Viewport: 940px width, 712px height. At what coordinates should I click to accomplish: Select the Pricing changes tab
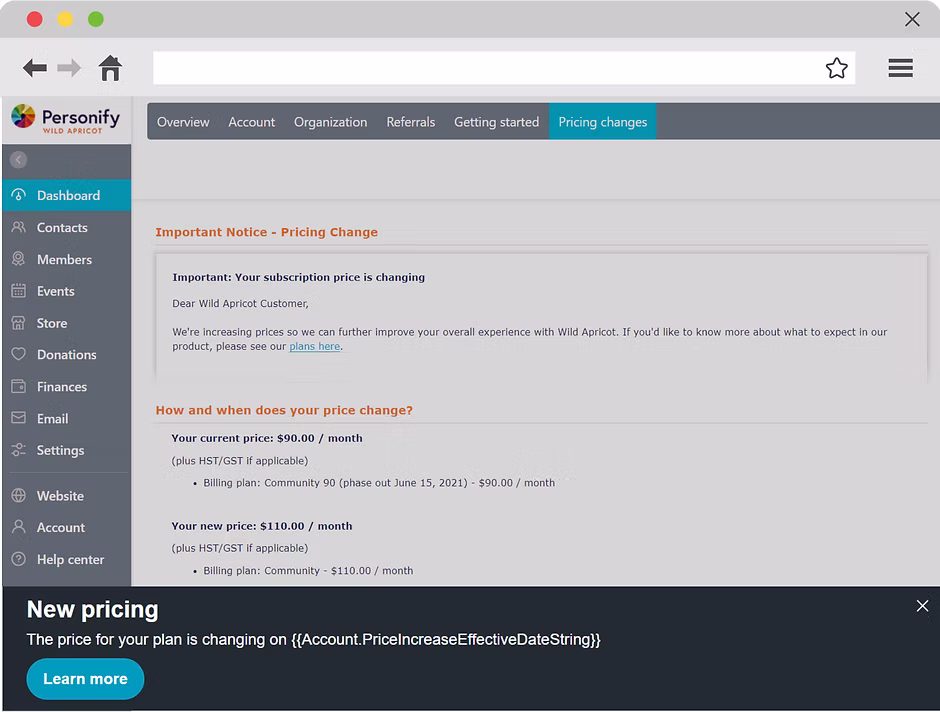pos(602,122)
